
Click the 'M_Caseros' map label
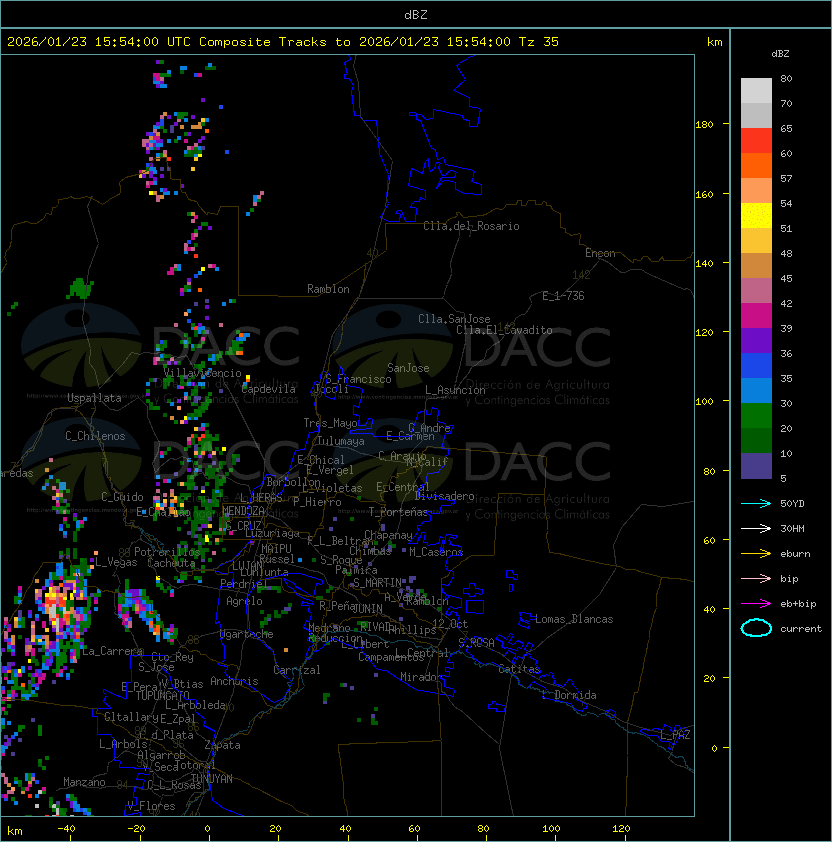click(436, 552)
